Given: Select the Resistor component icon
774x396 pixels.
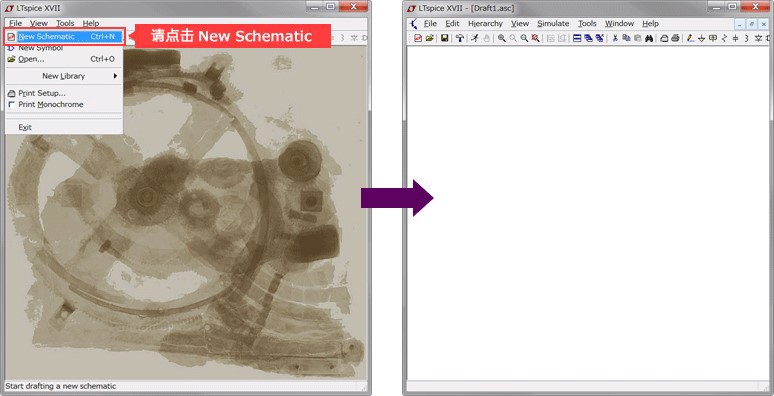Looking at the screenshot, I should click(724, 38).
